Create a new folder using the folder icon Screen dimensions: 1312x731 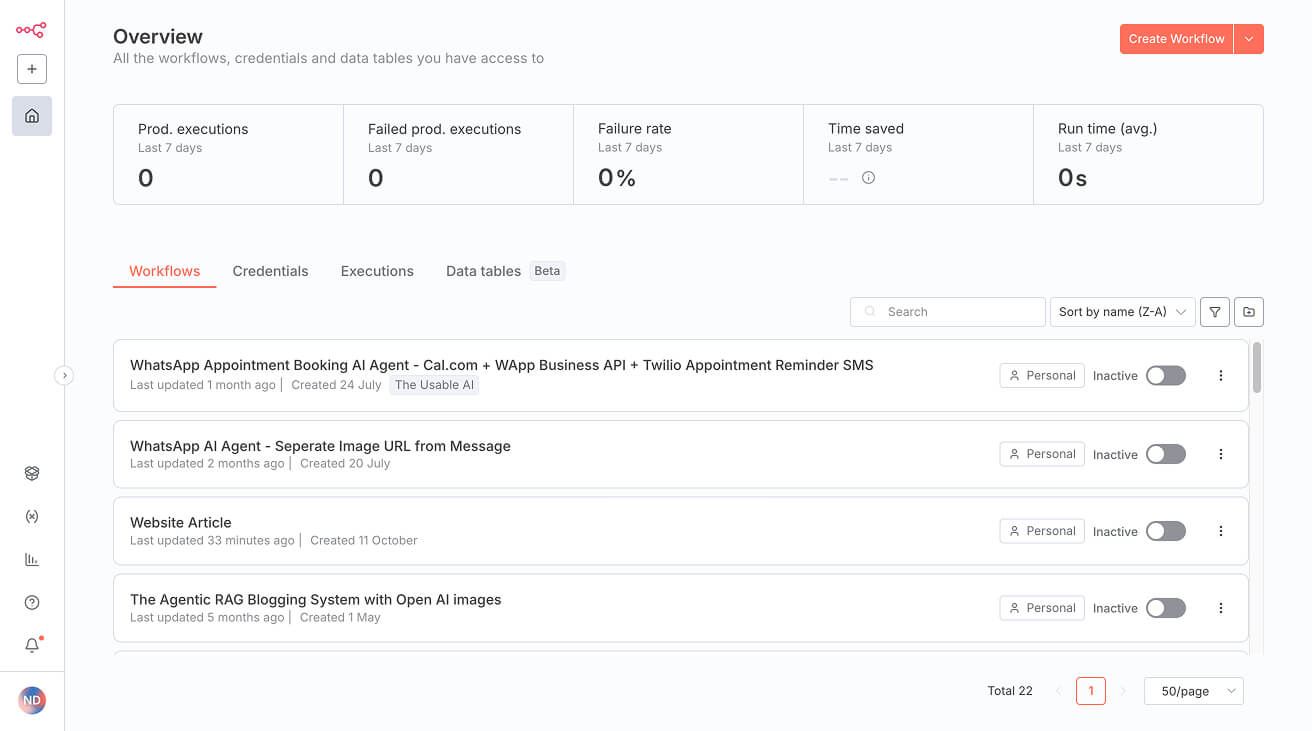pyautogui.click(x=1248, y=311)
